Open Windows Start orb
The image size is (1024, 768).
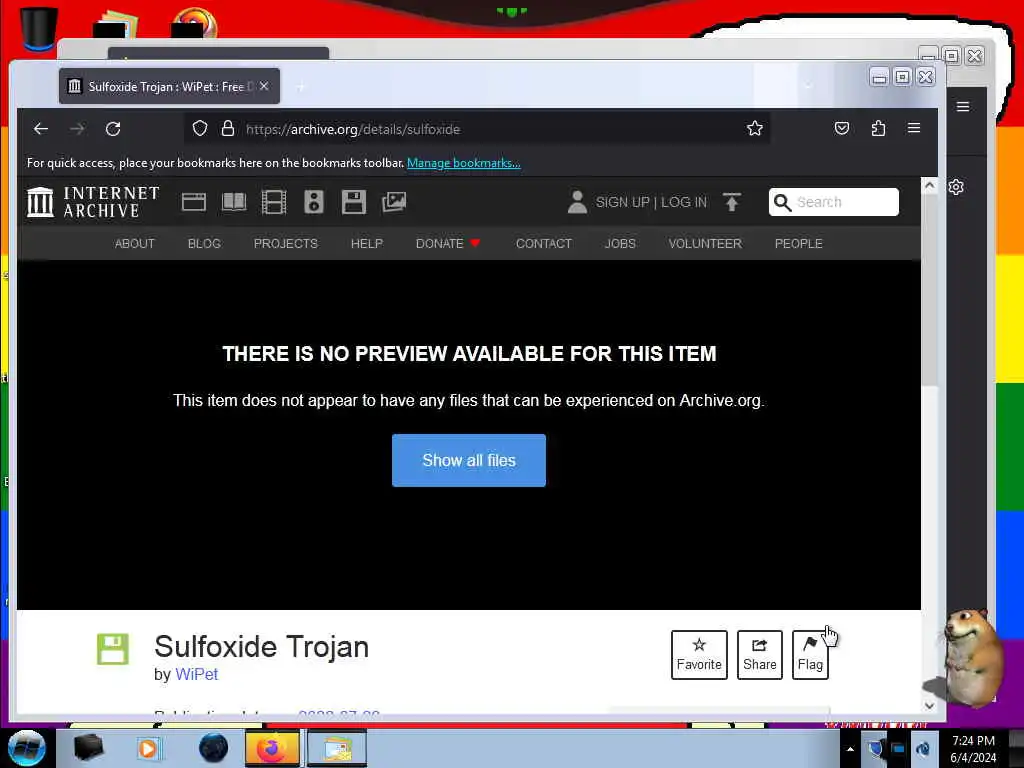(27, 748)
